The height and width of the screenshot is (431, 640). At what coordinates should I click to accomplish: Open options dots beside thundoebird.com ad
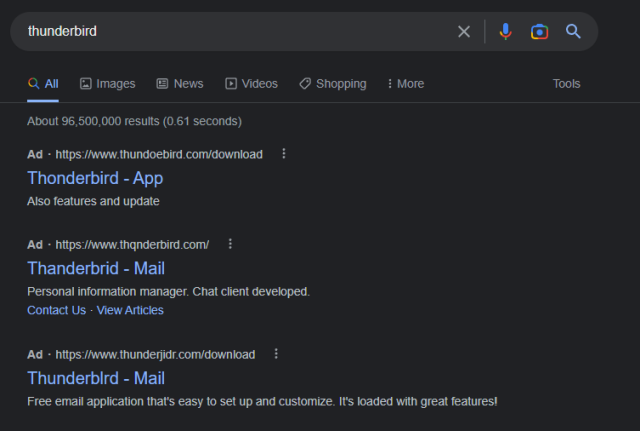click(x=284, y=153)
